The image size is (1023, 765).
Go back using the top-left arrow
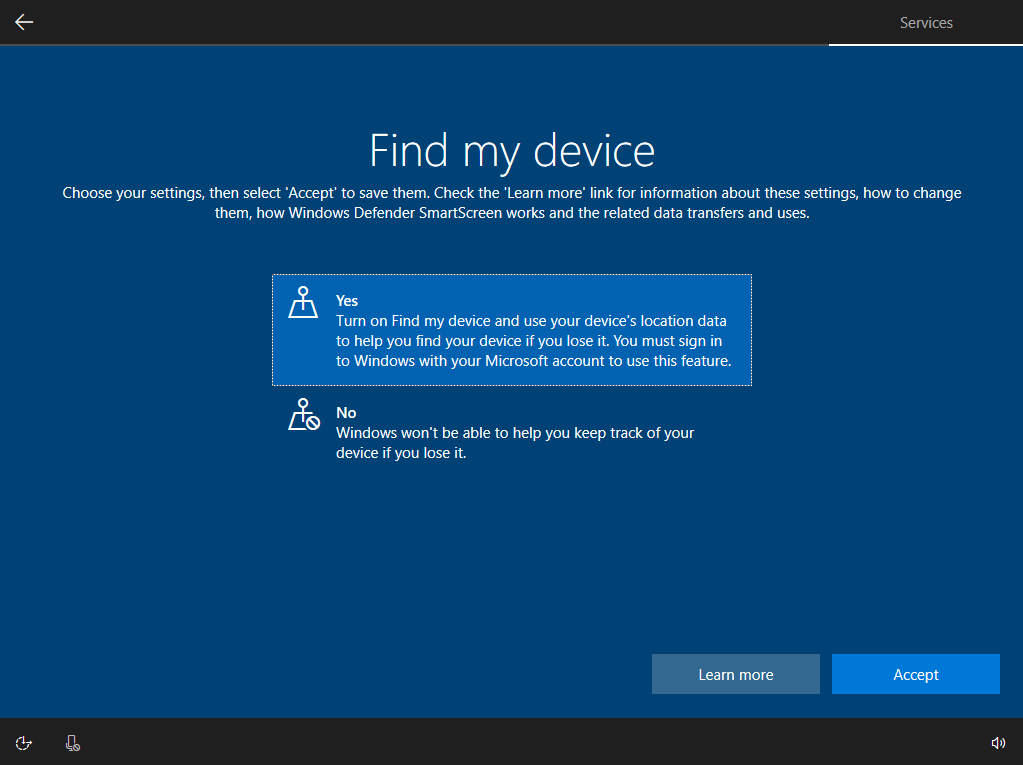[x=24, y=22]
